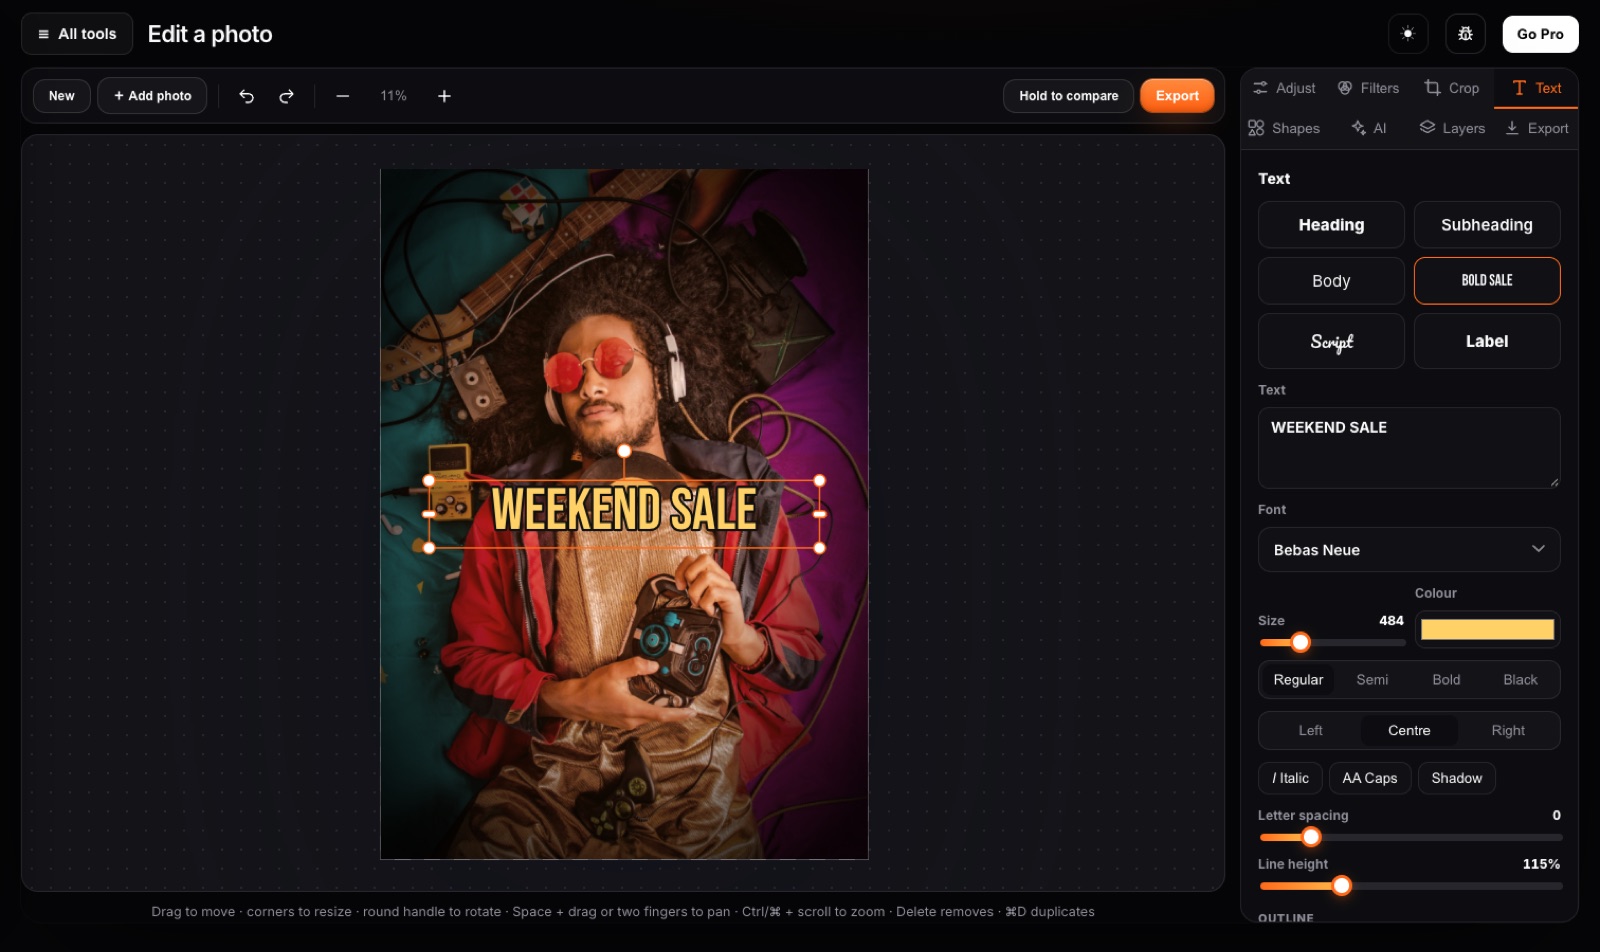
Task: Add a Subheading text preset
Action: [1487, 225]
